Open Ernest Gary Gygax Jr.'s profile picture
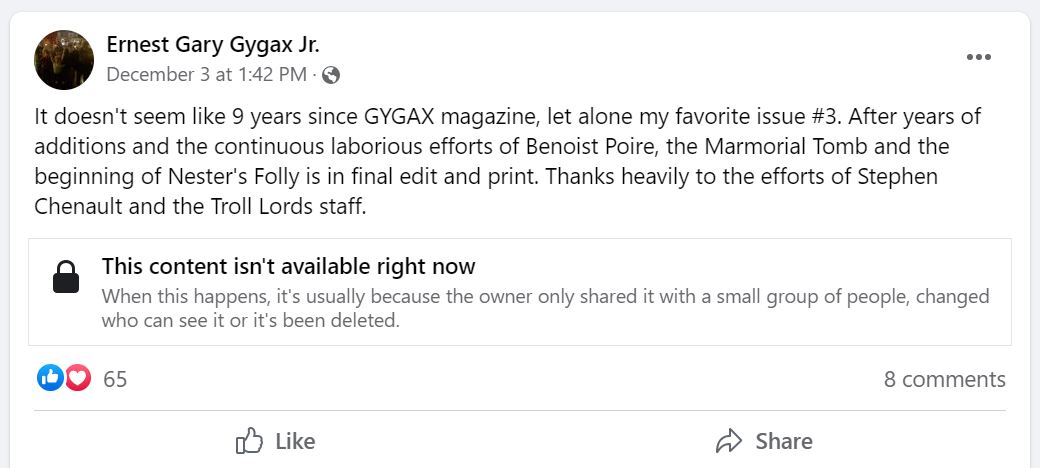Viewport: 1040px width, 468px height. [64, 60]
